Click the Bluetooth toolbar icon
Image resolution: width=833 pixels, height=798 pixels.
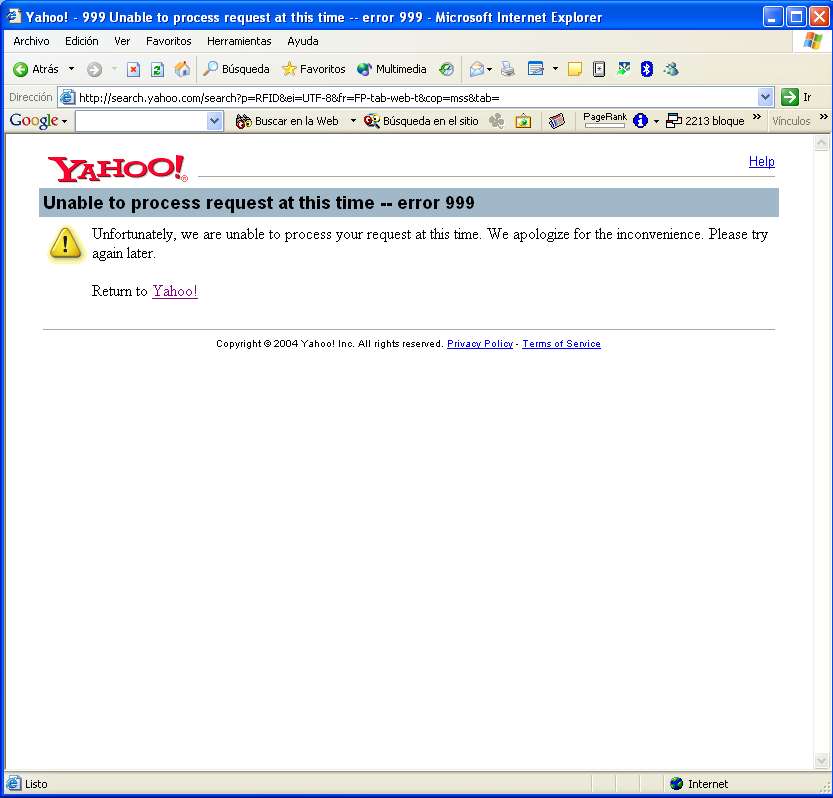[647, 69]
